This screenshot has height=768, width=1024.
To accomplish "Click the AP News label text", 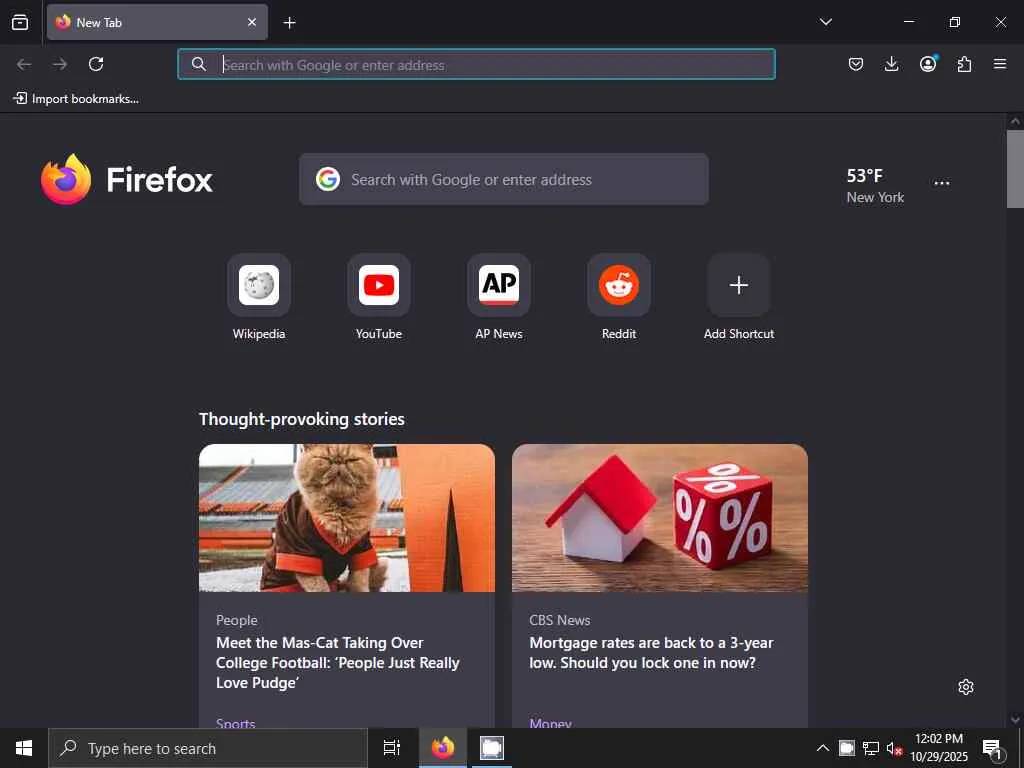I will tap(499, 334).
